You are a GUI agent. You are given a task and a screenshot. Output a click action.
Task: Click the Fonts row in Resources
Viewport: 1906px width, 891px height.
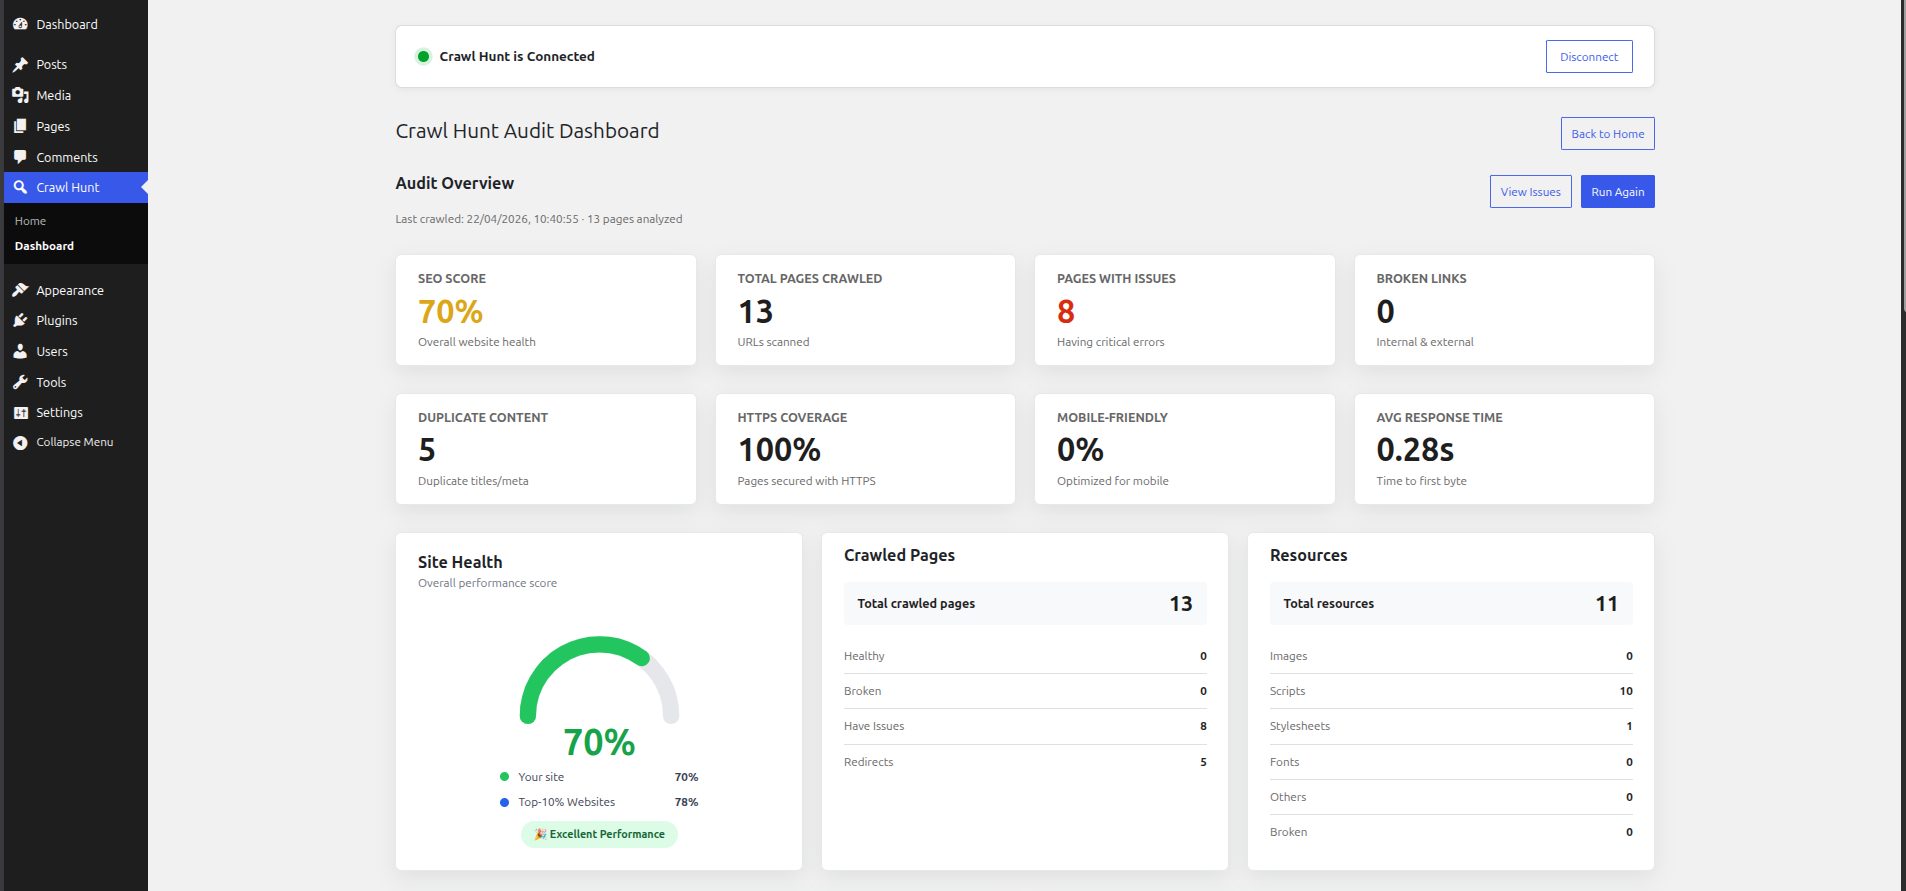1451,762
